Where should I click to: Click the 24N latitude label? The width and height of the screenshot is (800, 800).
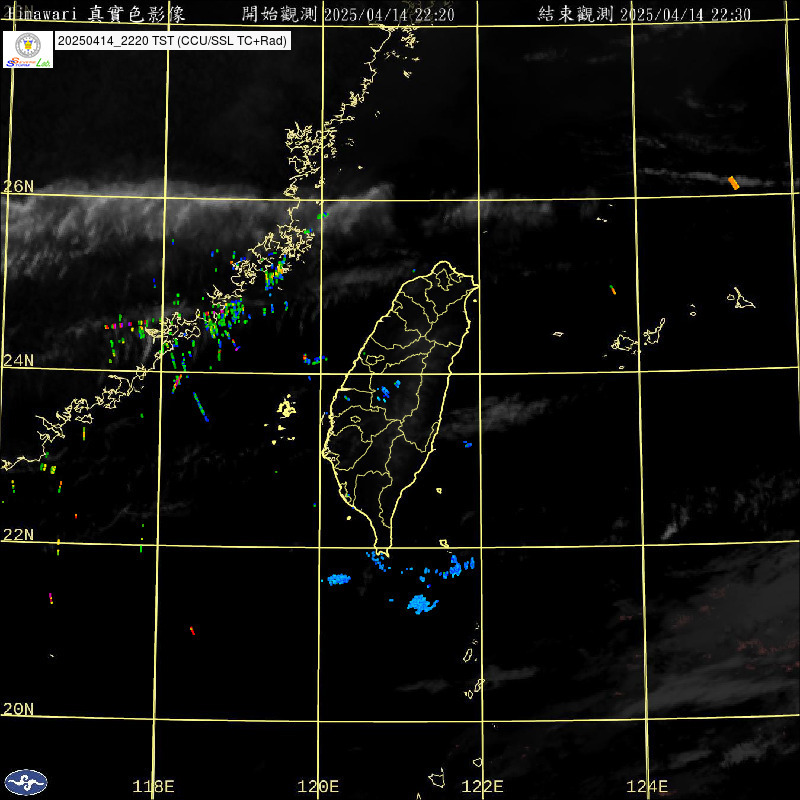(18, 360)
